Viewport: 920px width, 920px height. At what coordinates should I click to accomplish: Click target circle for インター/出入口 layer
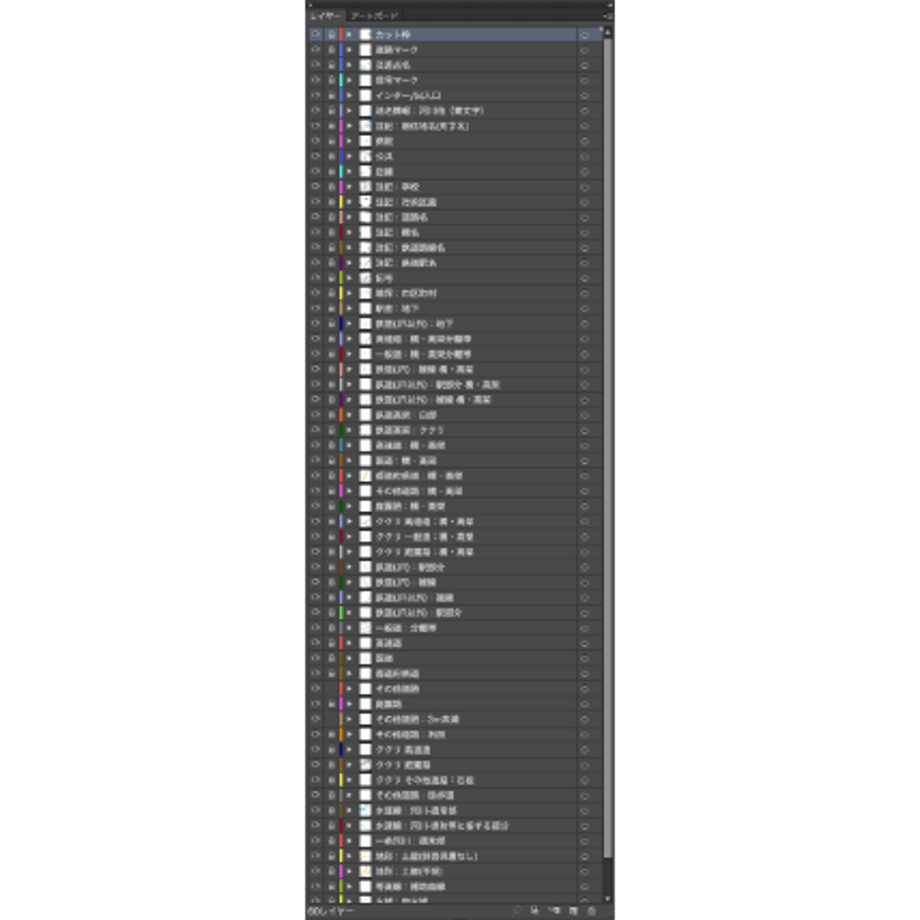pyautogui.click(x=584, y=96)
